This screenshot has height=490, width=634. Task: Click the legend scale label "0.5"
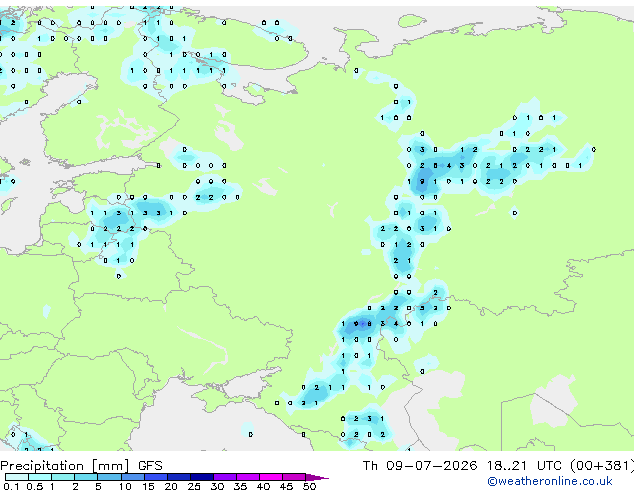(x=35, y=486)
